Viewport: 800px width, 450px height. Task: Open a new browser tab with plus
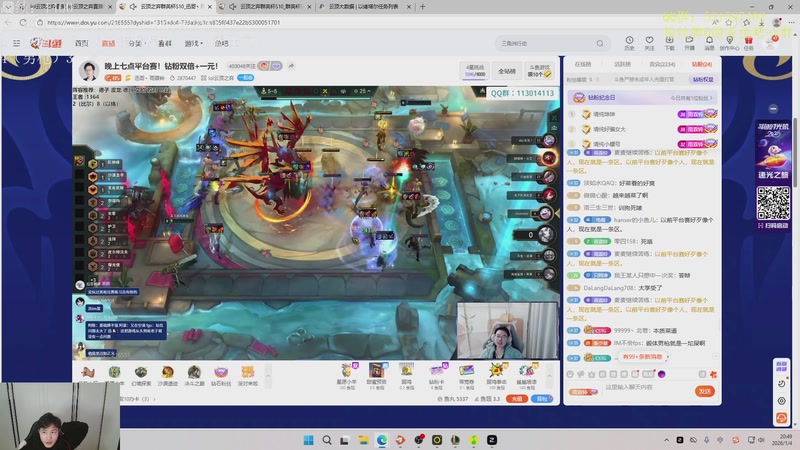click(x=422, y=7)
